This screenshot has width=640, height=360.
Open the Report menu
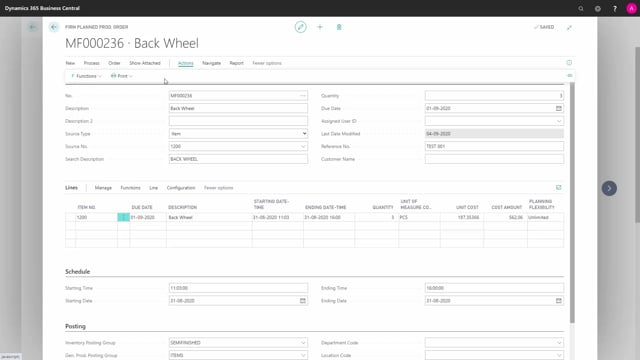click(236, 63)
